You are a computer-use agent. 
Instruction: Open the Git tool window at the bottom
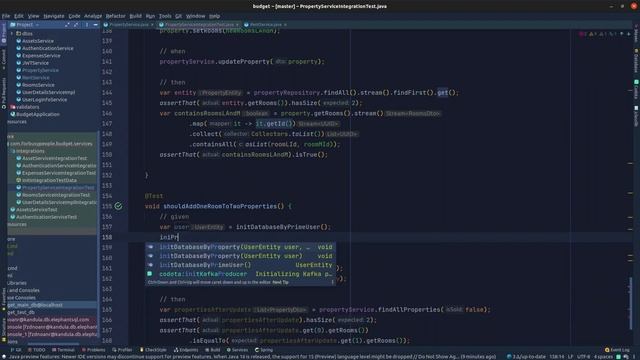[x=16, y=350]
